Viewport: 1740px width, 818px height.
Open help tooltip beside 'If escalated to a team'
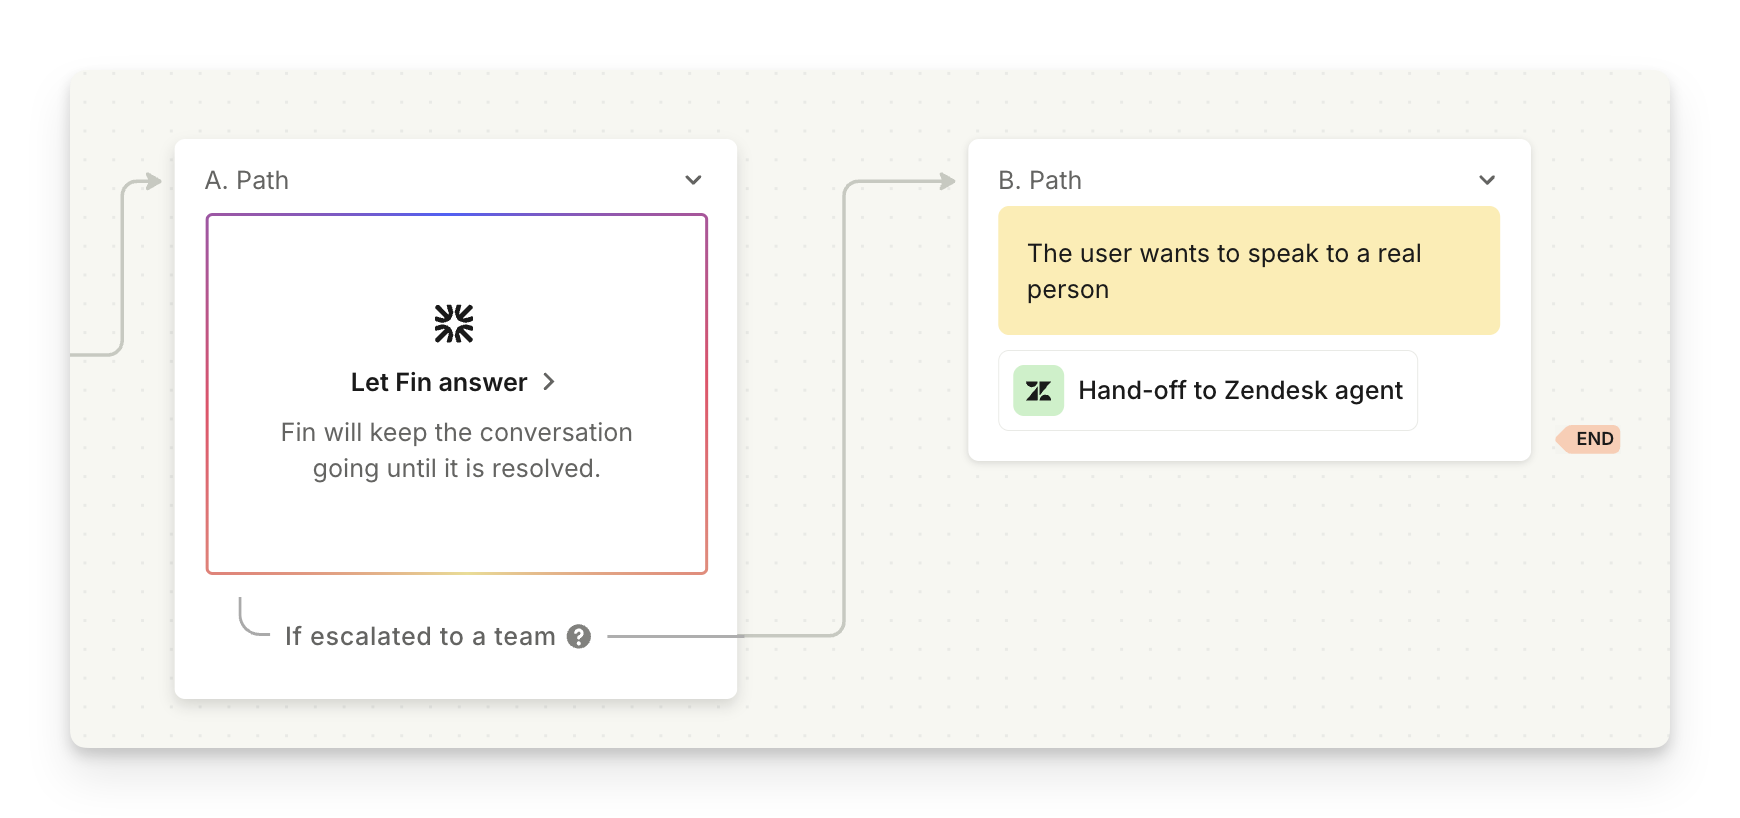point(579,637)
